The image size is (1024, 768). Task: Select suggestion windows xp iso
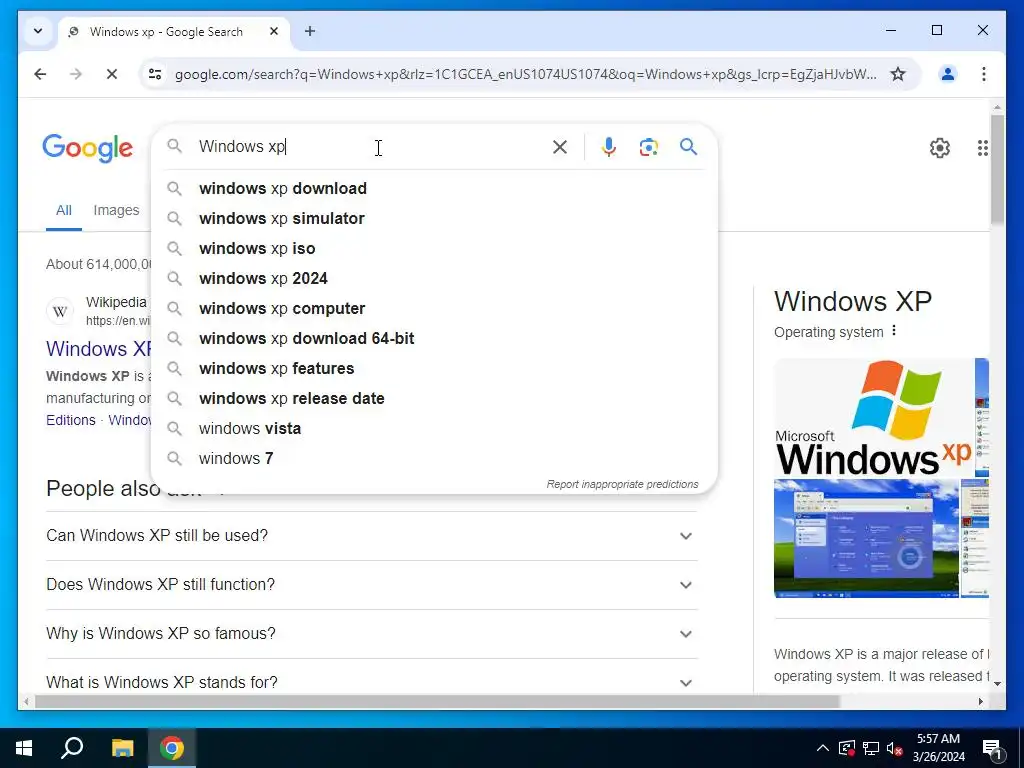click(434, 248)
